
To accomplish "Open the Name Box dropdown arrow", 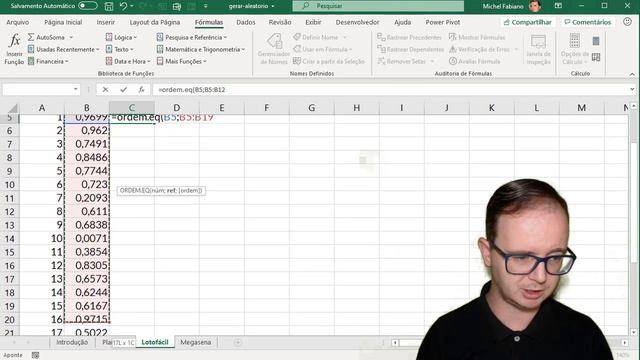I will [x=76, y=89].
